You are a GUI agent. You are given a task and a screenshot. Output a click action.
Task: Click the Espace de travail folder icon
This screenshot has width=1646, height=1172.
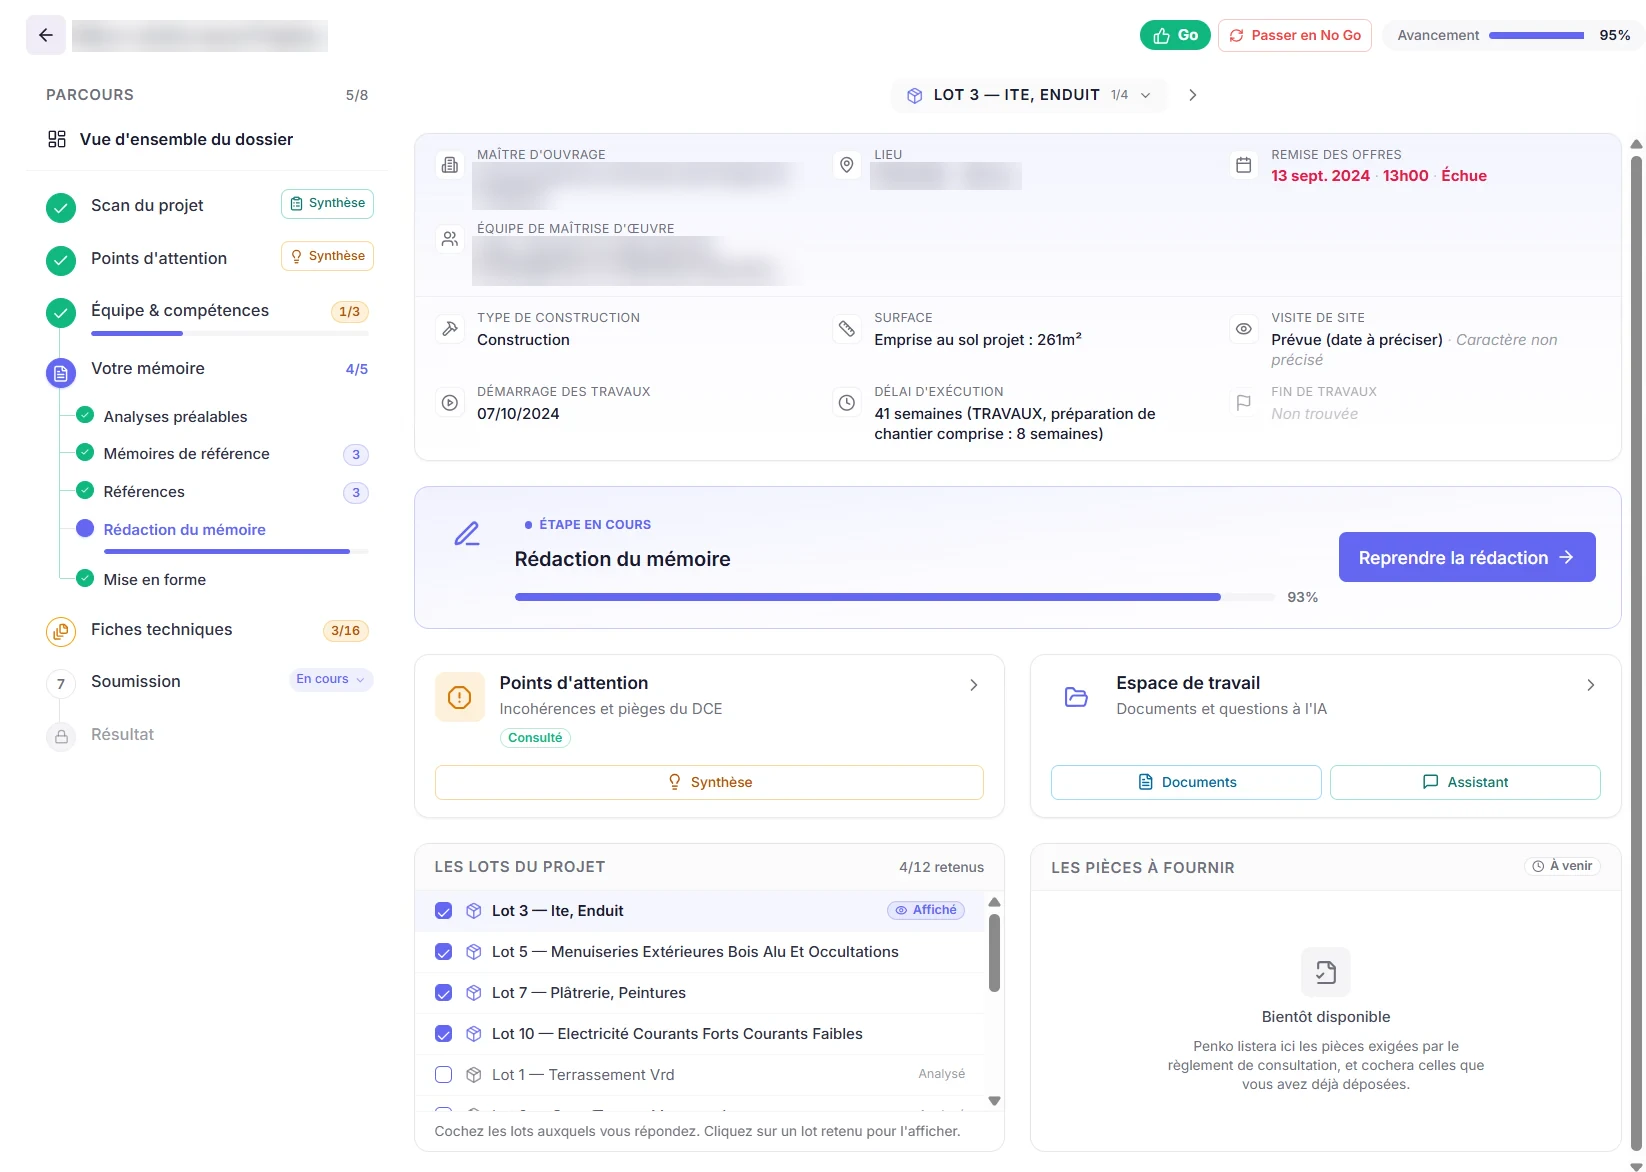tap(1076, 697)
